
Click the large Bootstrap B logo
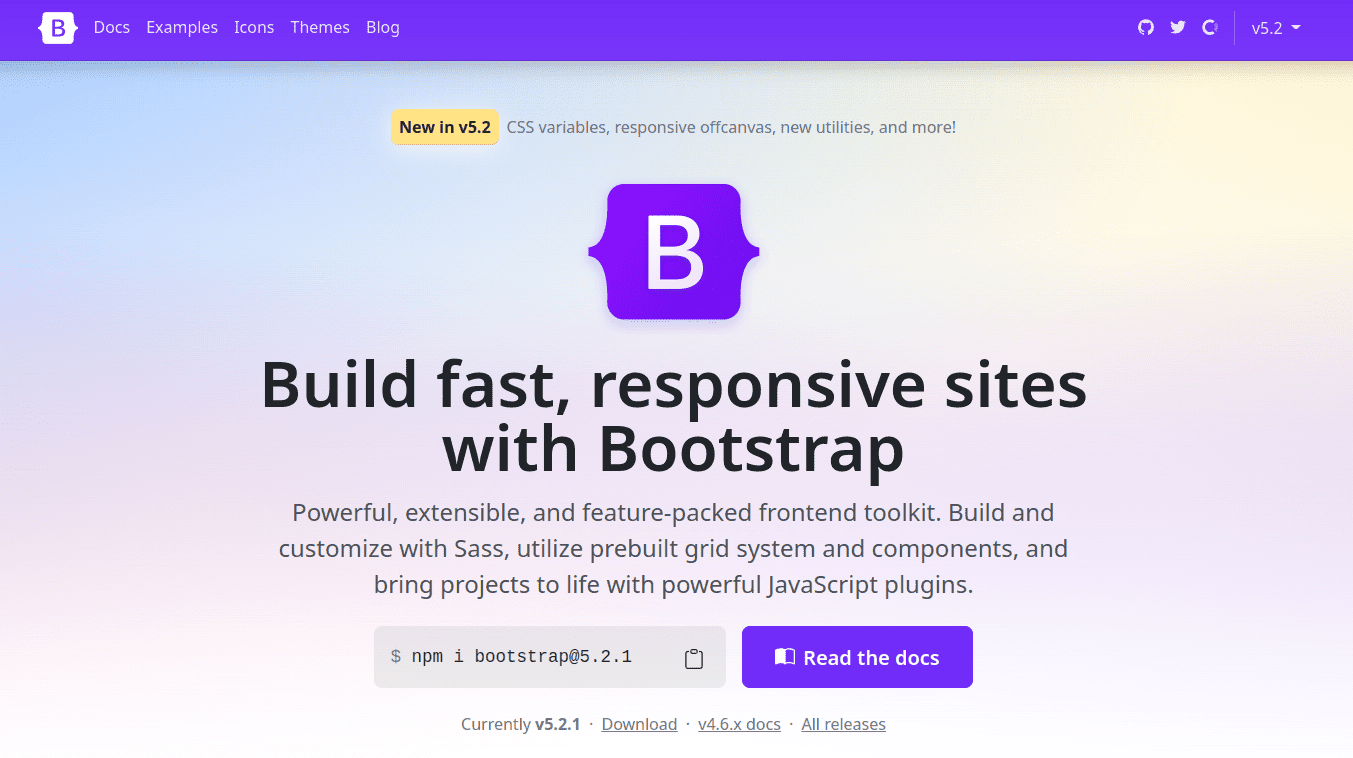coord(674,252)
